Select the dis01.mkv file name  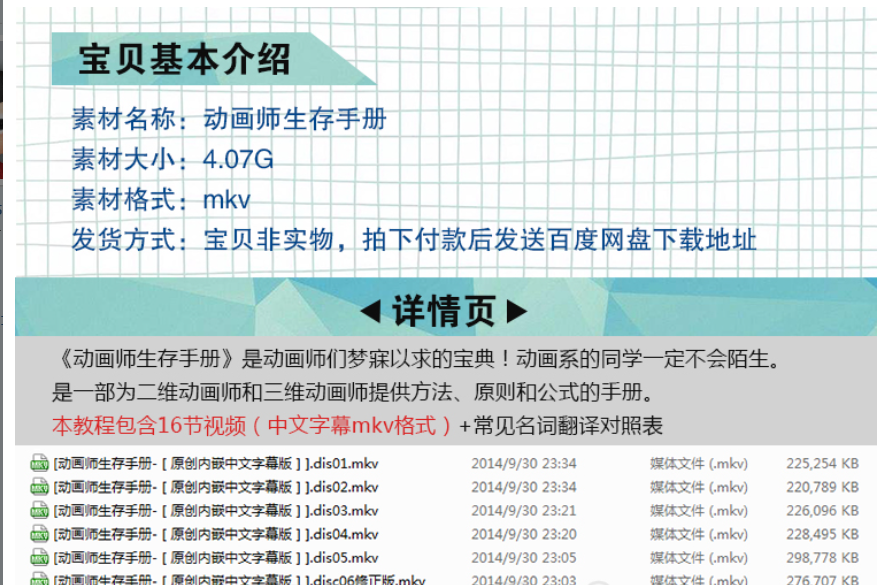tap(217, 464)
